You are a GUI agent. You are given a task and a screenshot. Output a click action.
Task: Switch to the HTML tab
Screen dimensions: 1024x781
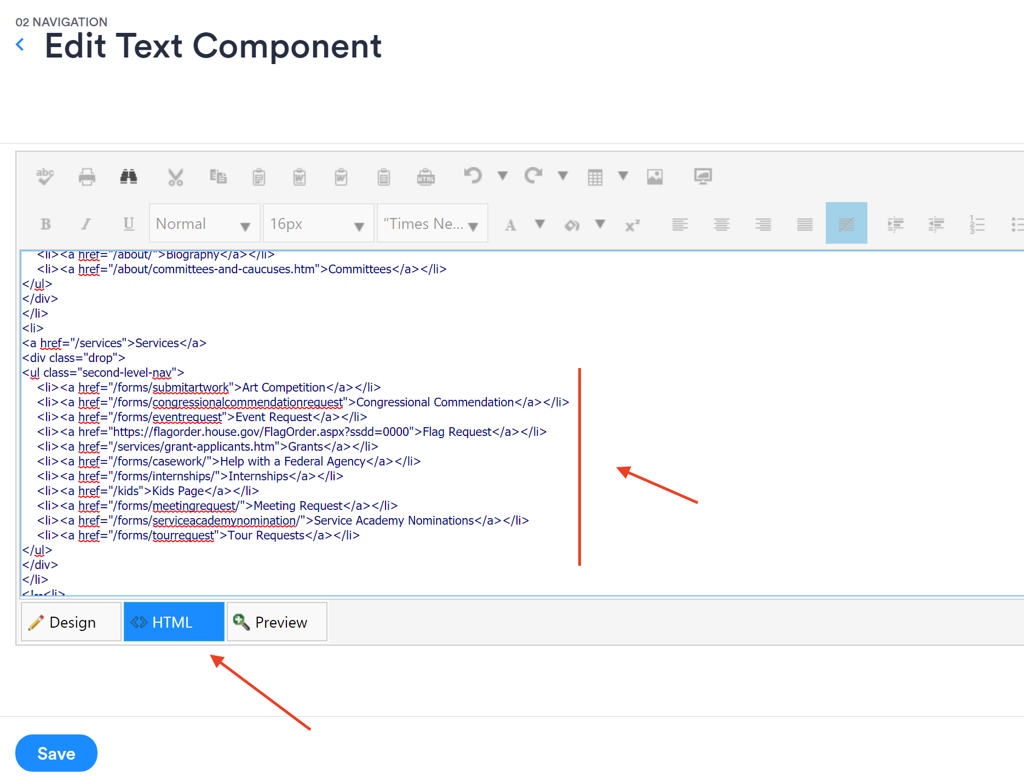click(174, 622)
